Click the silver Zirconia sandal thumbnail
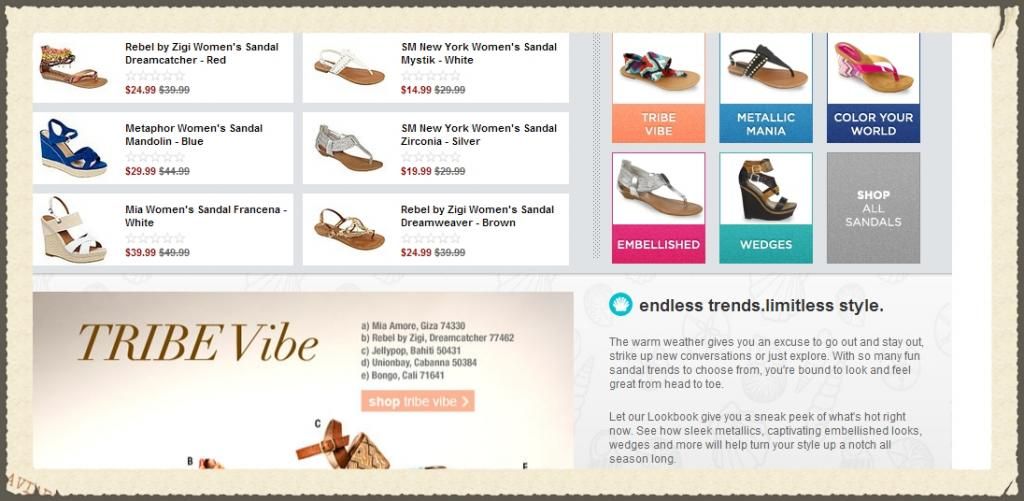The height and width of the screenshot is (501, 1024). (349, 148)
